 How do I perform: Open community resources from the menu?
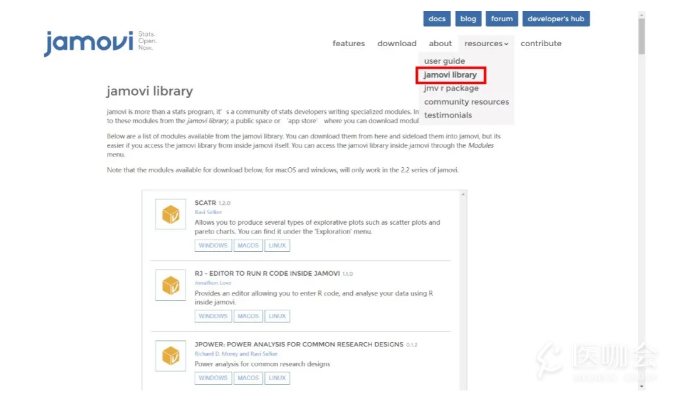pos(466,102)
